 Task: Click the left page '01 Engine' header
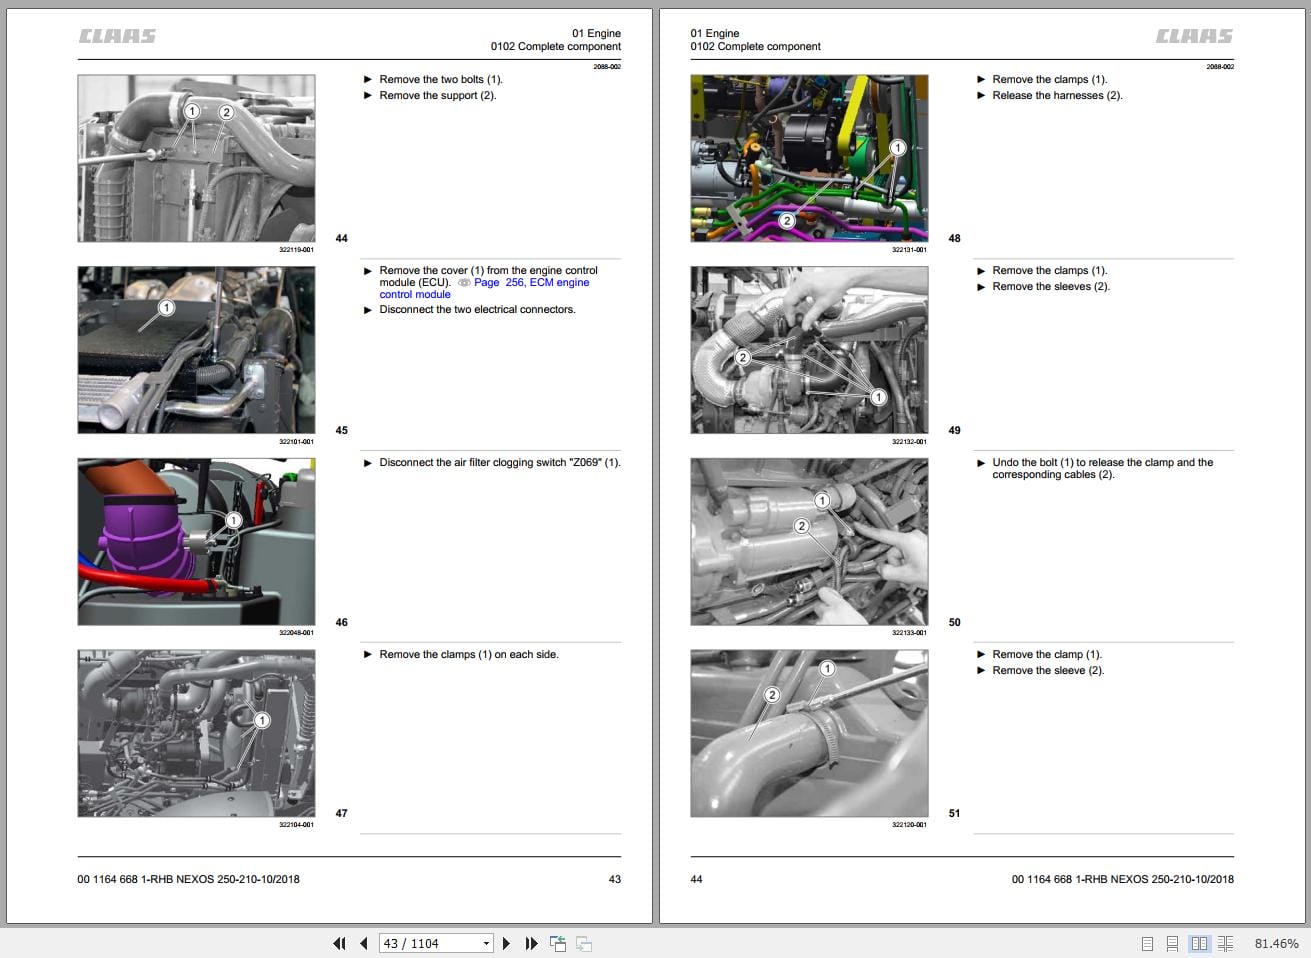point(596,33)
